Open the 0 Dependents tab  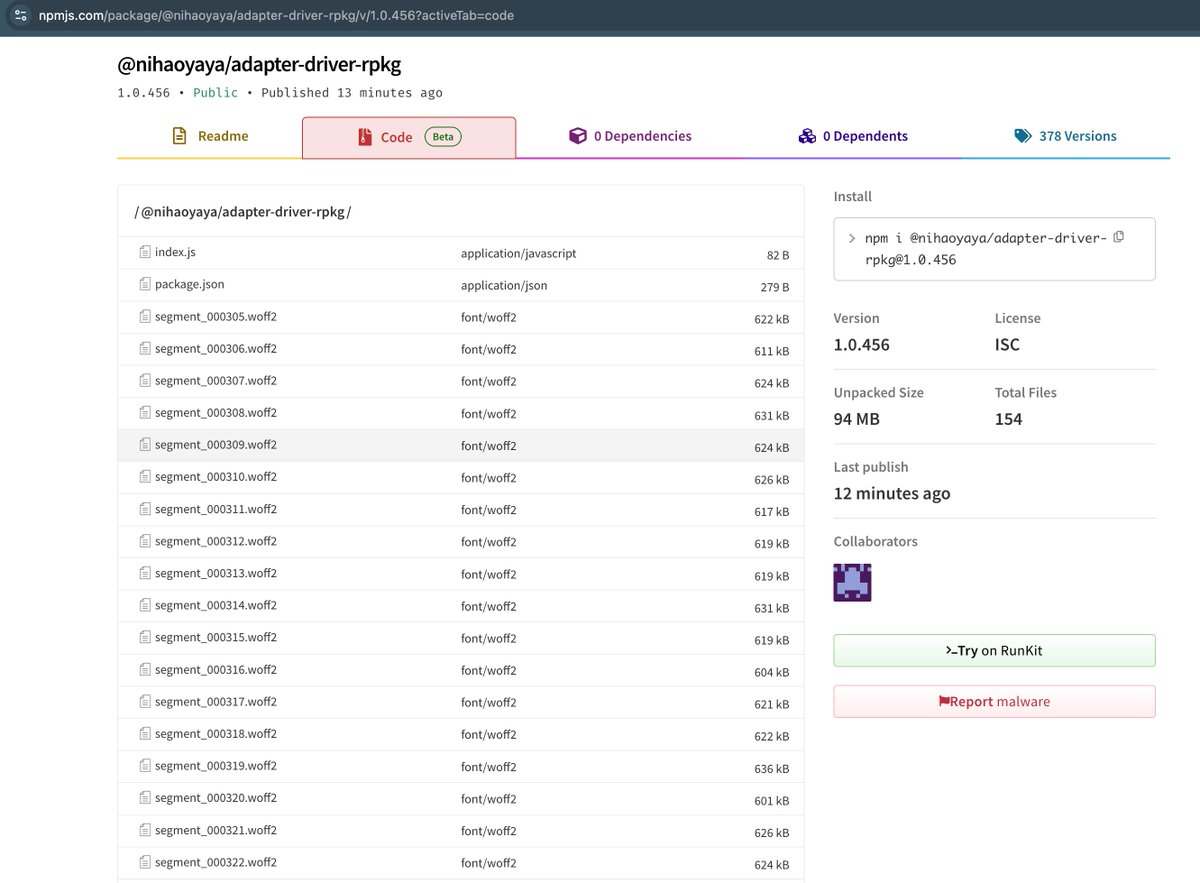[853, 136]
